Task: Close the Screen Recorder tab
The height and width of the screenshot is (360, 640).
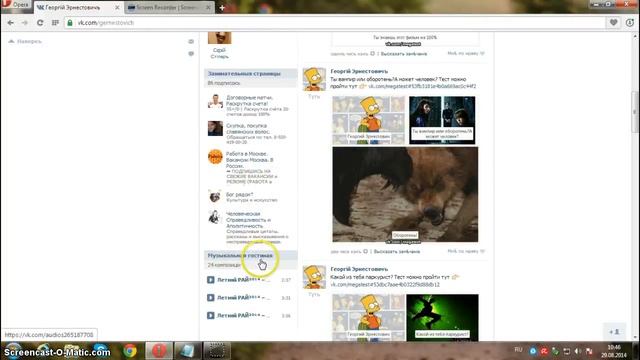Action: 208,7
